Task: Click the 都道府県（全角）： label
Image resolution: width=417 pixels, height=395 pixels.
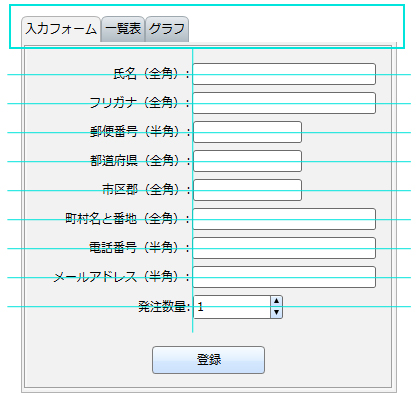Action: tap(140, 161)
